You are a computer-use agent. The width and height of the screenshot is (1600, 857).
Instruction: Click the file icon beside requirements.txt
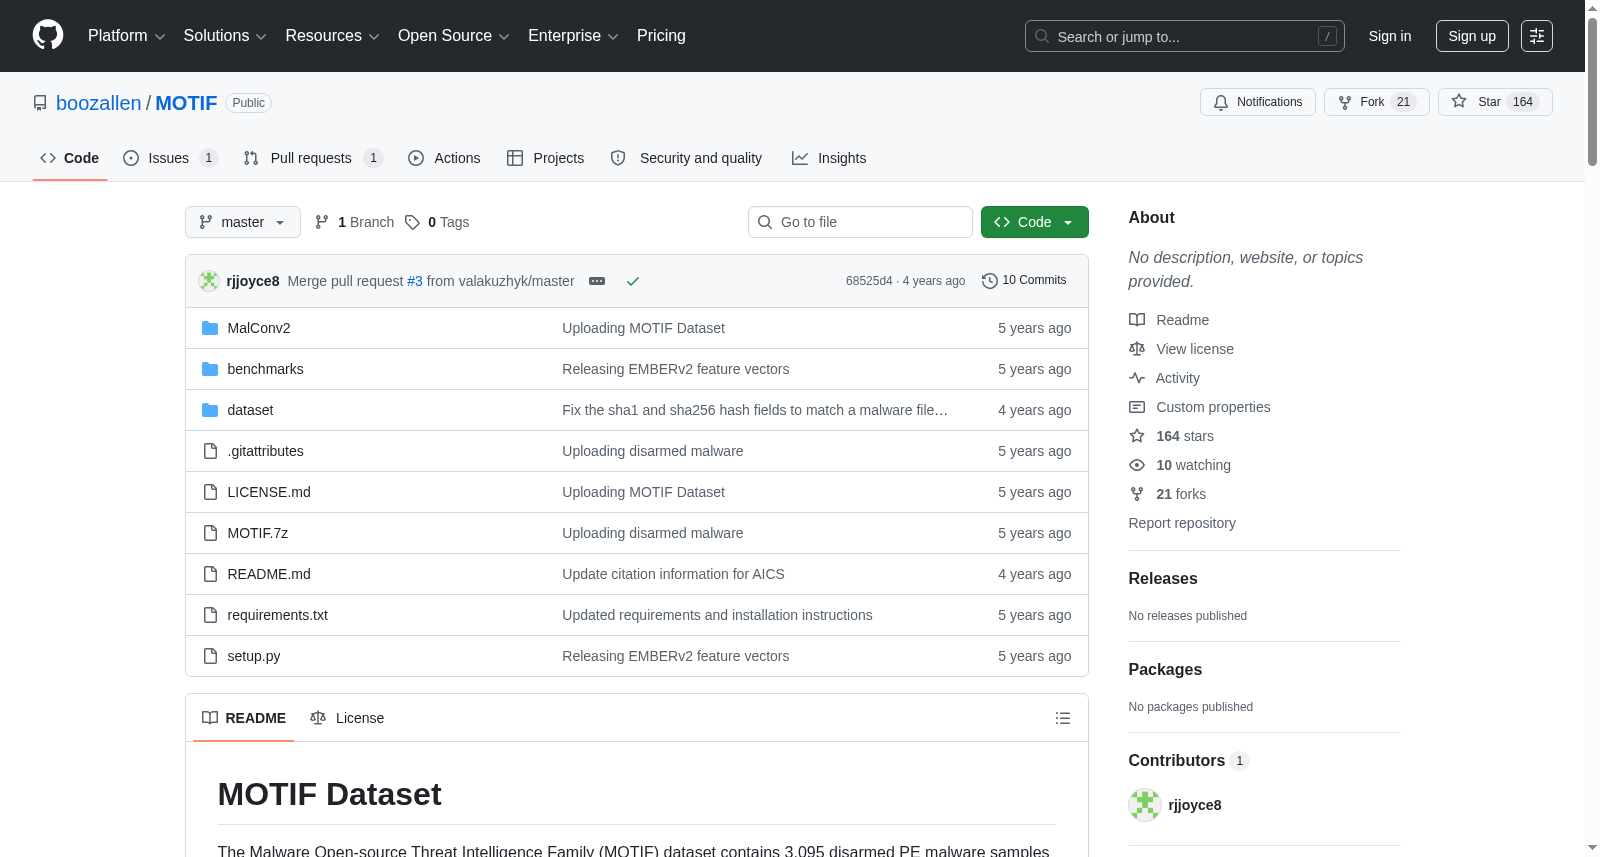point(210,615)
